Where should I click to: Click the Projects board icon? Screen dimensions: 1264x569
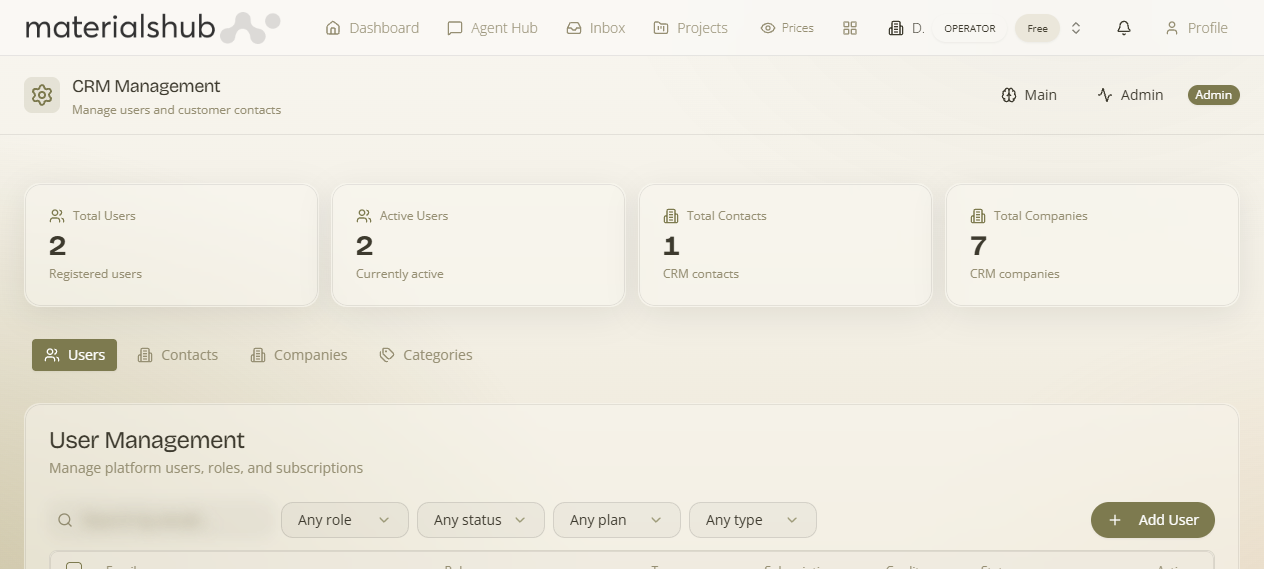[661, 28]
